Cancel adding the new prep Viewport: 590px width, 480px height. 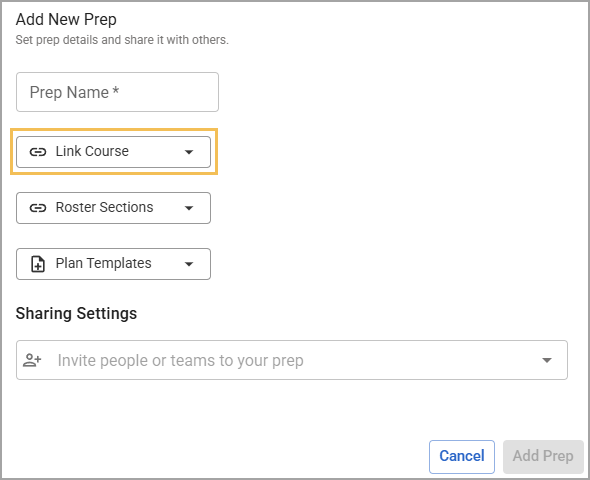(462, 457)
